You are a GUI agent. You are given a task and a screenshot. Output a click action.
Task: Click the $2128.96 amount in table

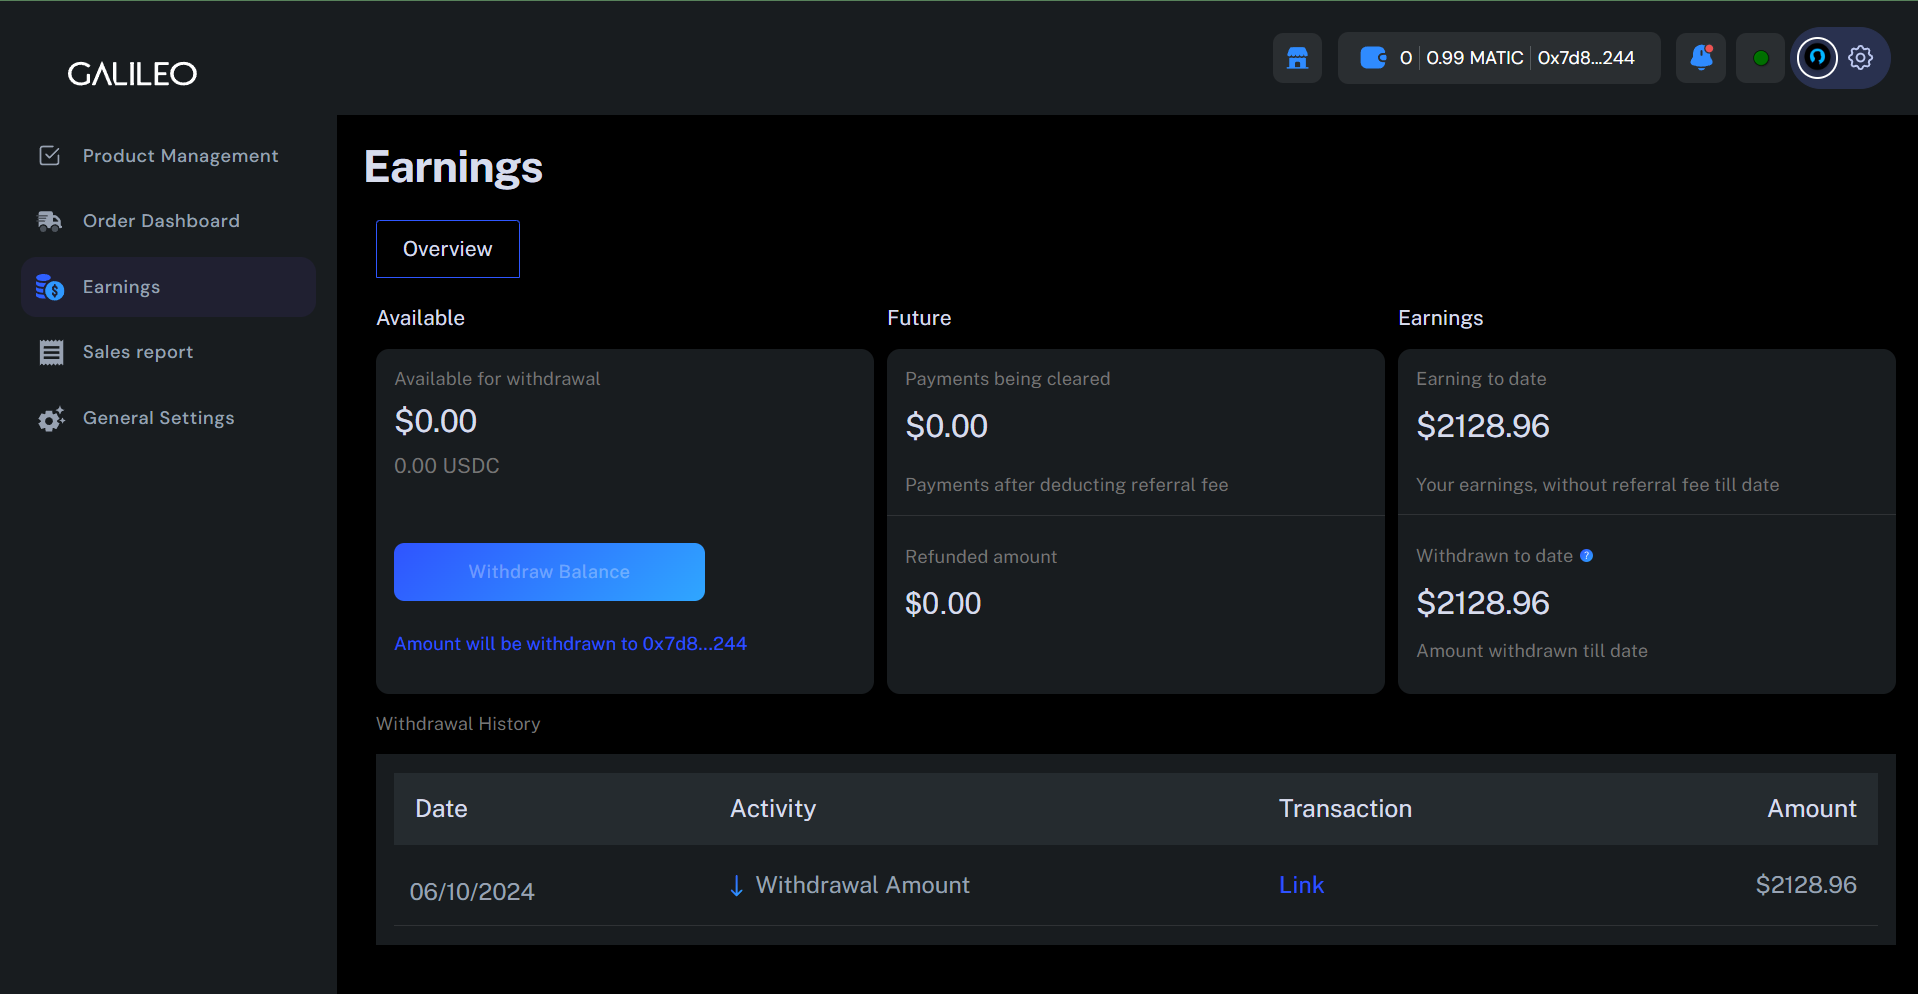tap(1806, 885)
